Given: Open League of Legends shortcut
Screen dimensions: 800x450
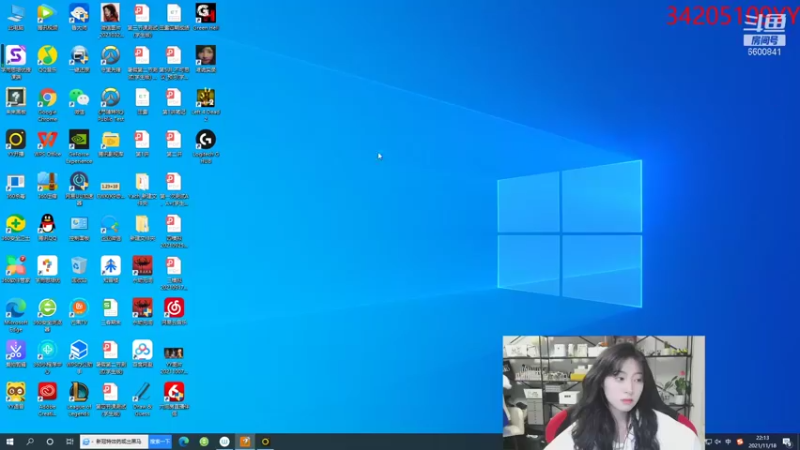Looking at the screenshot, I should tap(79, 399).
